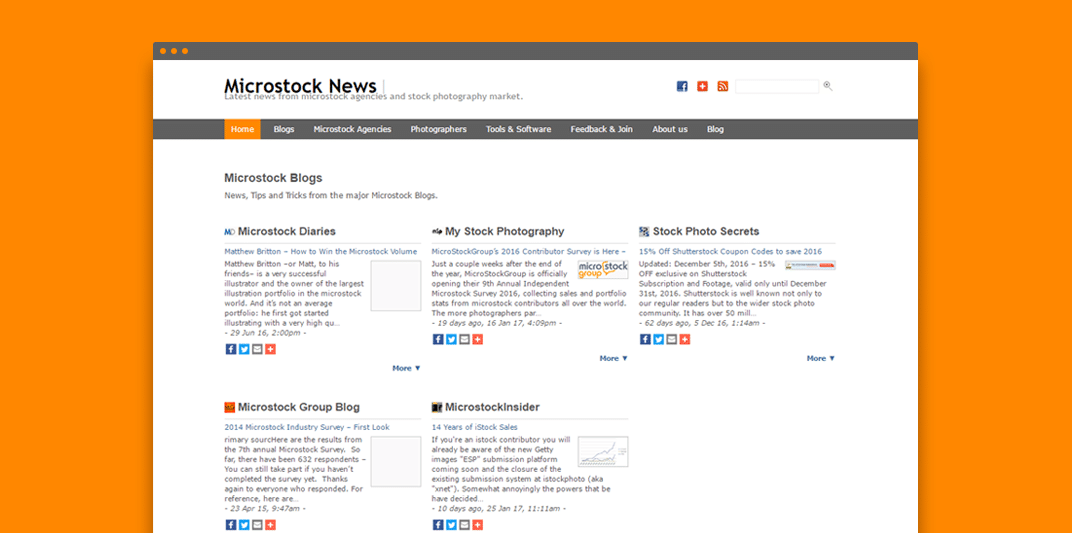Open Matthew Britton Microstock Volume article
Image resolution: width=1072 pixels, height=533 pixels.
[x=321, y=251]
